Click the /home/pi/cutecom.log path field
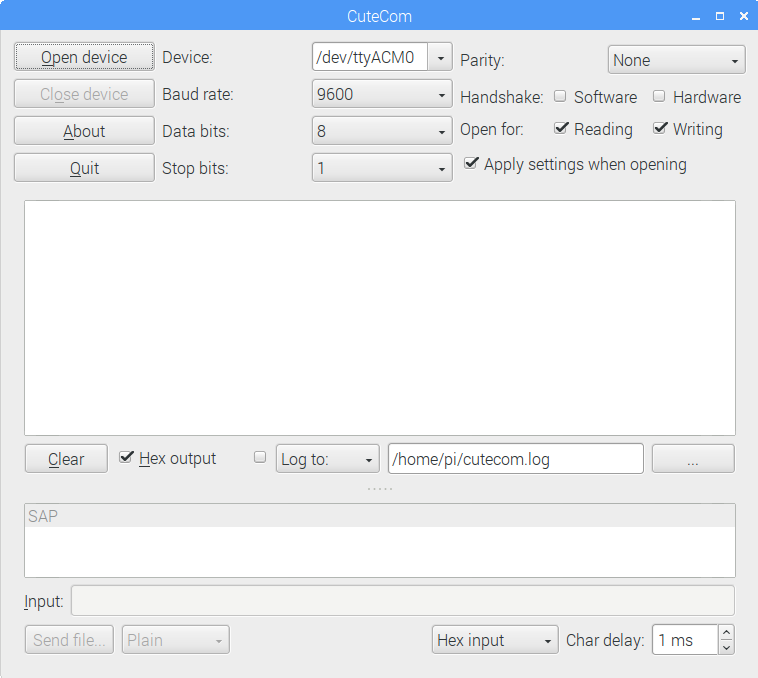This screenshot has width=758, height=678. coord(516,459)
